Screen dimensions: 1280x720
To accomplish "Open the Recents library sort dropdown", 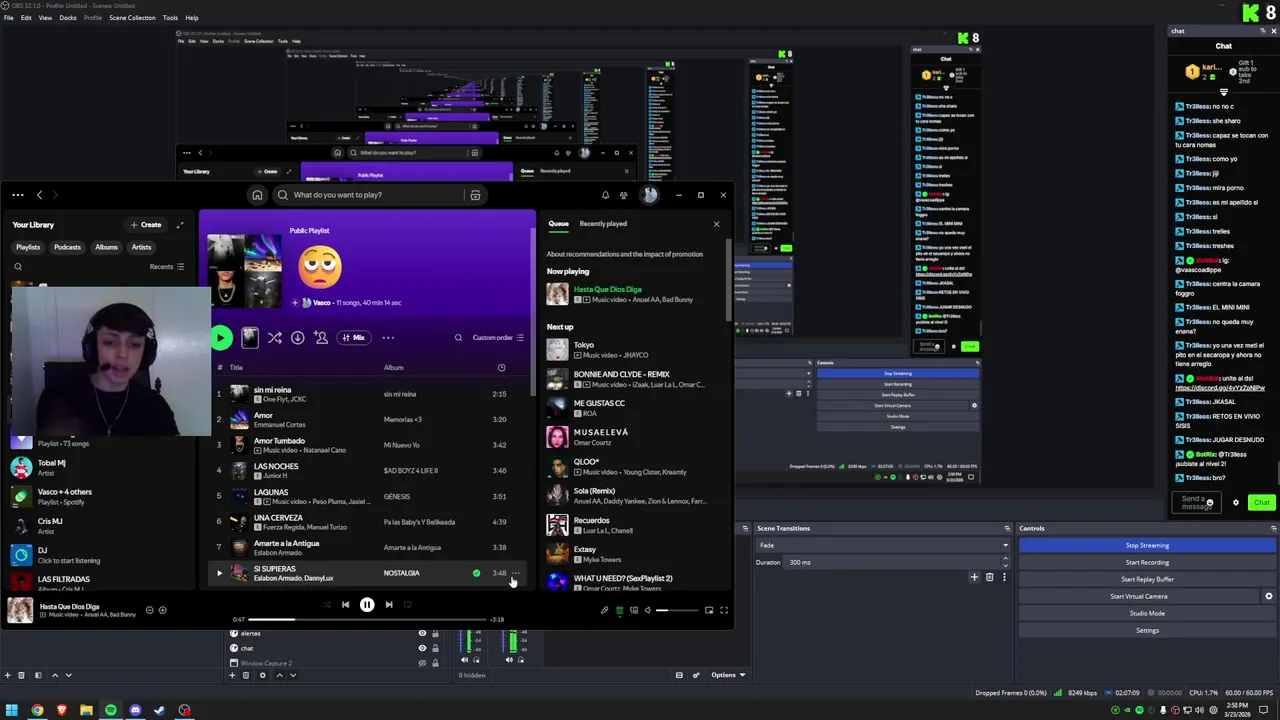I will (x=167, y=267).
